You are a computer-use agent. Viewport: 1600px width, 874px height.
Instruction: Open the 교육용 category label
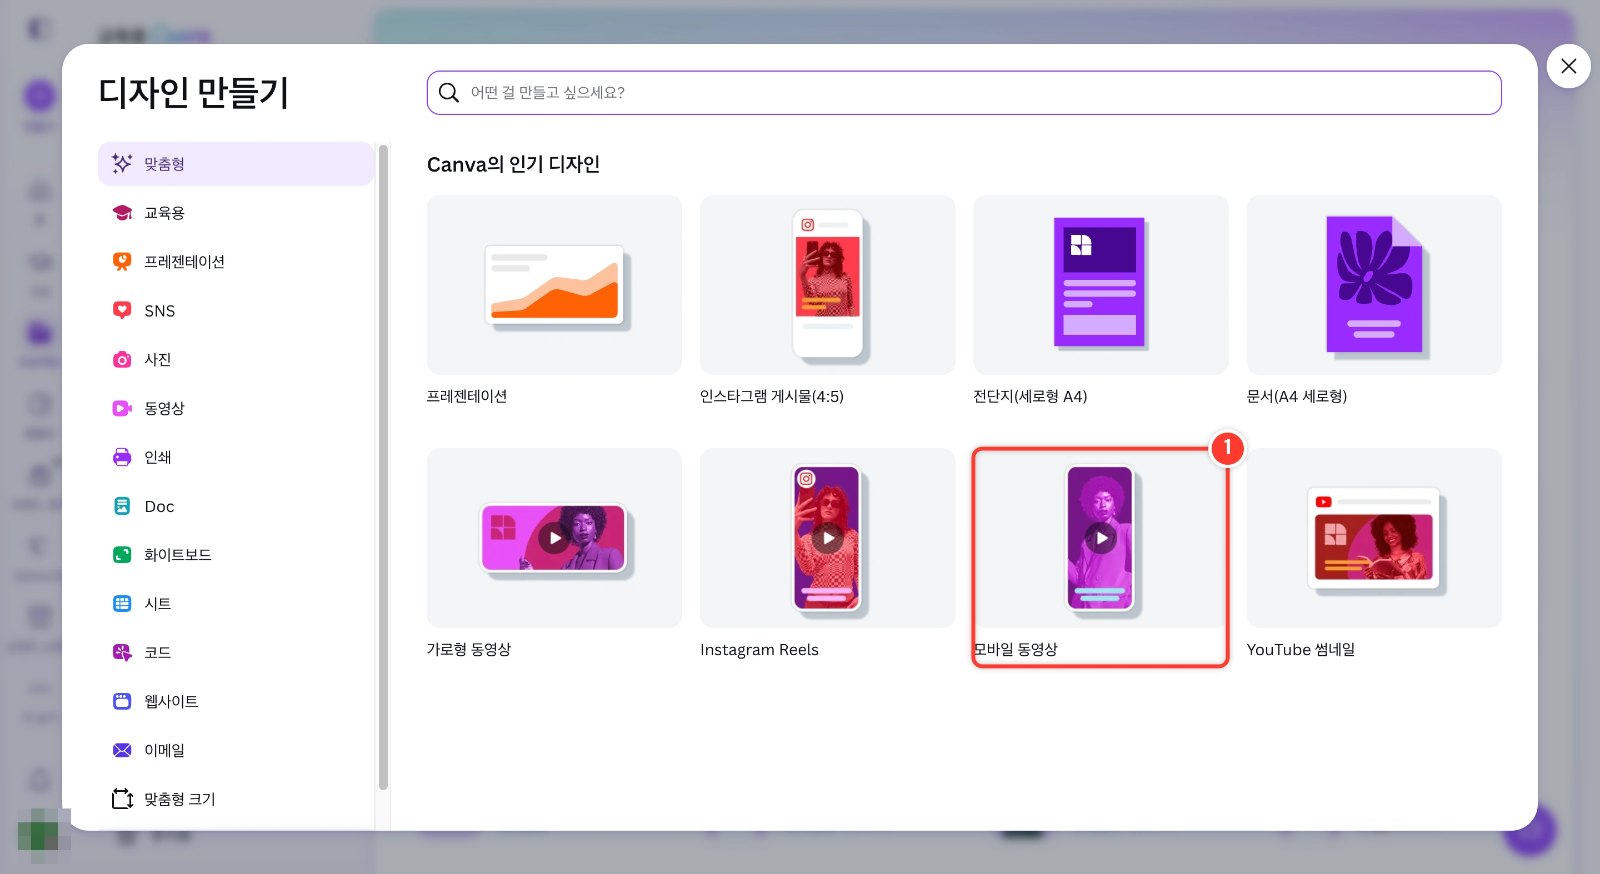pyautogui.click(x=164, y=212)
